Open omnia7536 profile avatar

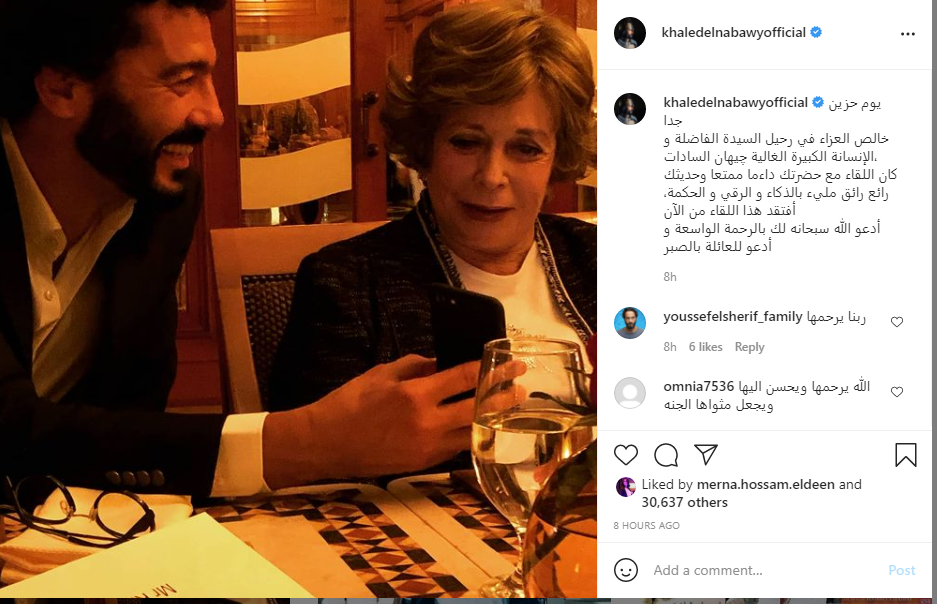click(x=629, y=392)
